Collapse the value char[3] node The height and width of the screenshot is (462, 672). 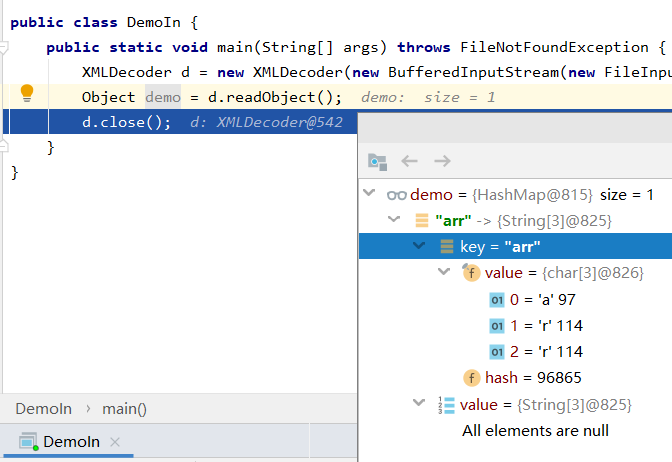(445, 273)
